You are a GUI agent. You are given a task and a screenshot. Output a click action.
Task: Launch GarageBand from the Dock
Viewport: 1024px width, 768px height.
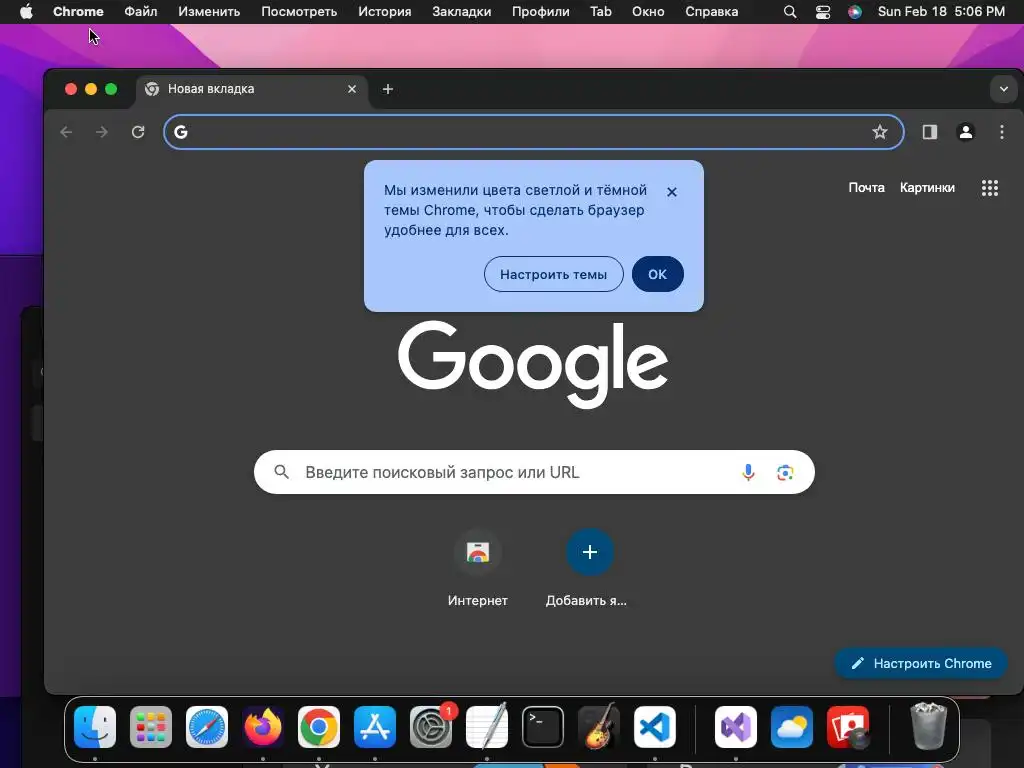pos(599,727)
